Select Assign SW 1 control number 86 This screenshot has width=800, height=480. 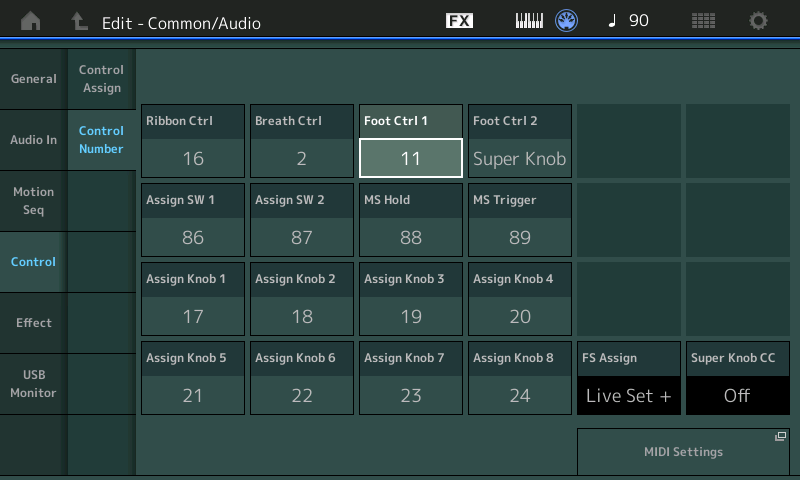[193, 237]
